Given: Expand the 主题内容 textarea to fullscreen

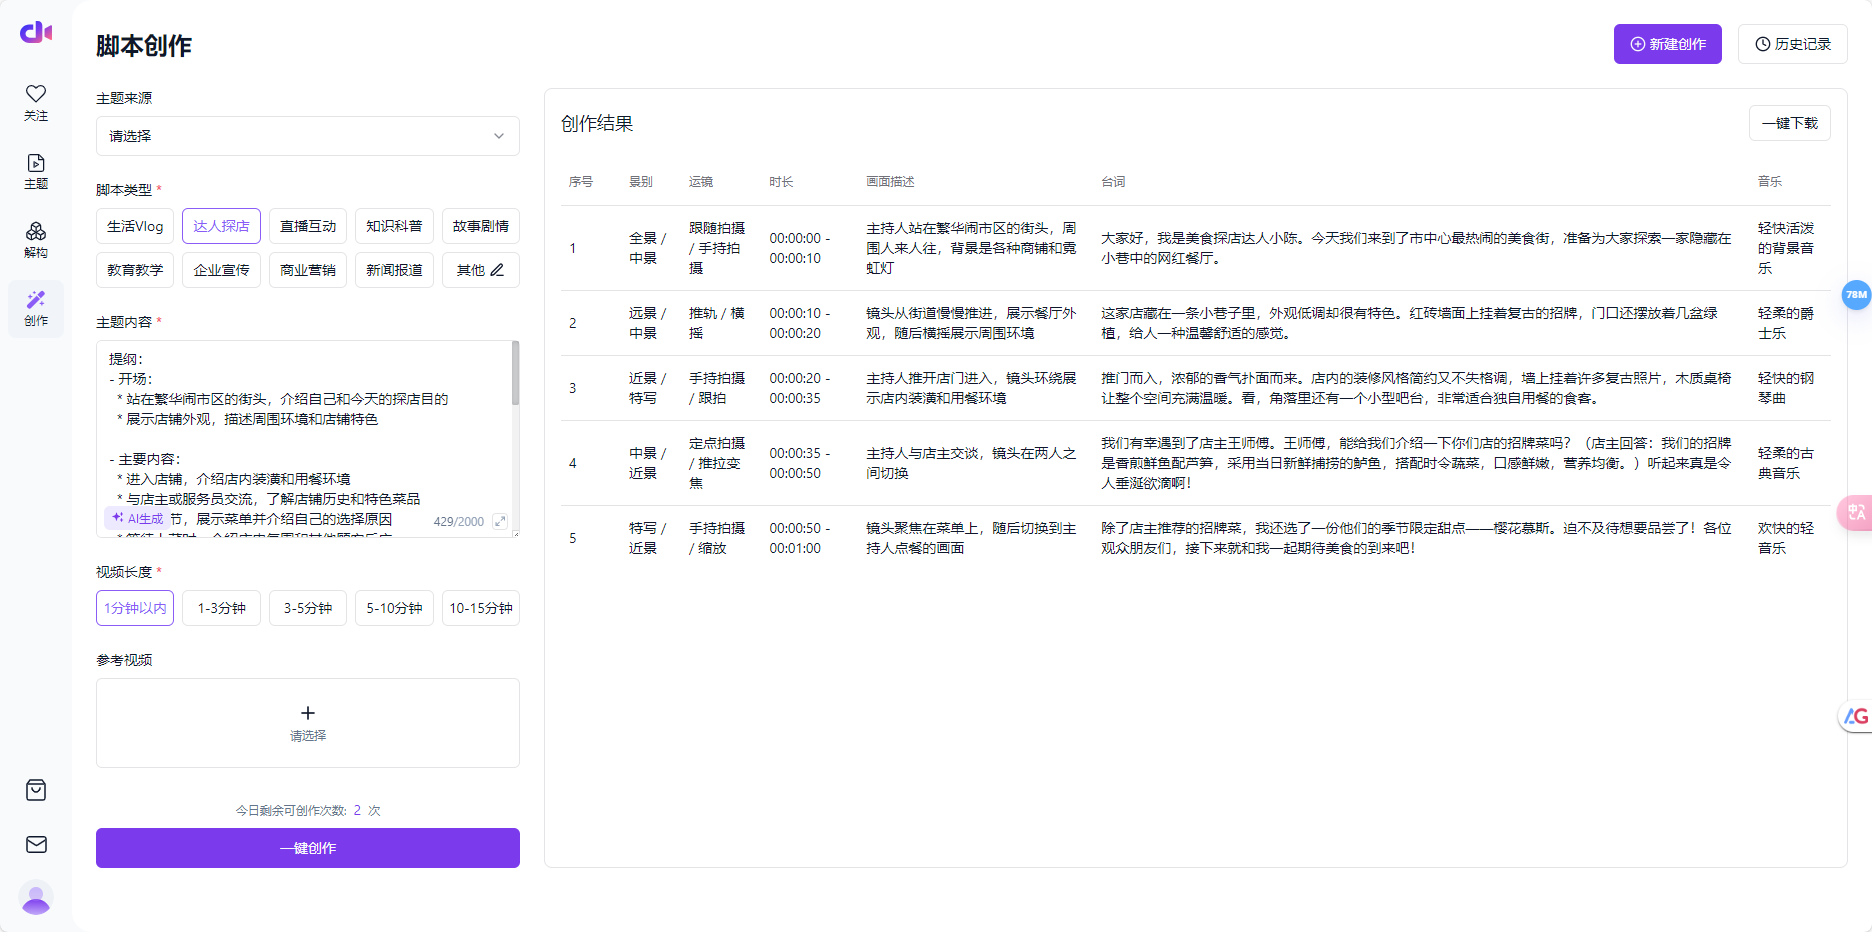Looking at the screenshot, I should click(502, 521).
